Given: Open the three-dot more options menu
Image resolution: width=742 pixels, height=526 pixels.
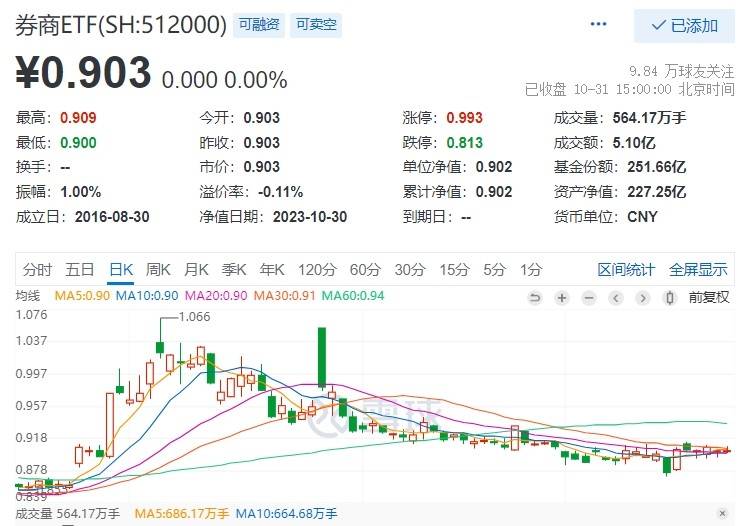Looking at the screenshot, I should [599, 24].
